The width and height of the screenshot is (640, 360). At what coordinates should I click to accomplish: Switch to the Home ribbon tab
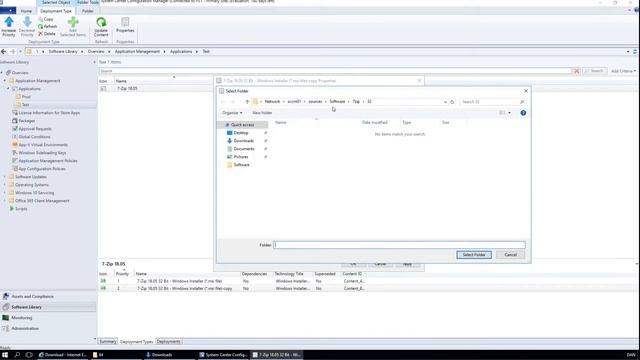click(x=26, y=11)
